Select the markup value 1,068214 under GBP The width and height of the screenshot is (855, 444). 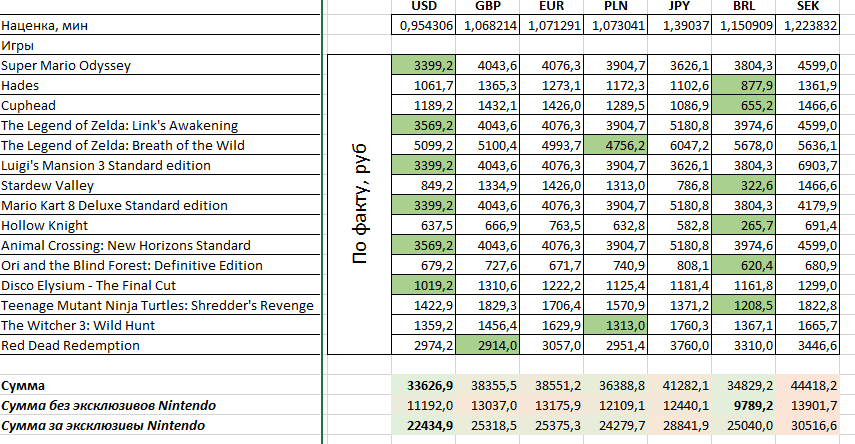[x=487, y=25]
